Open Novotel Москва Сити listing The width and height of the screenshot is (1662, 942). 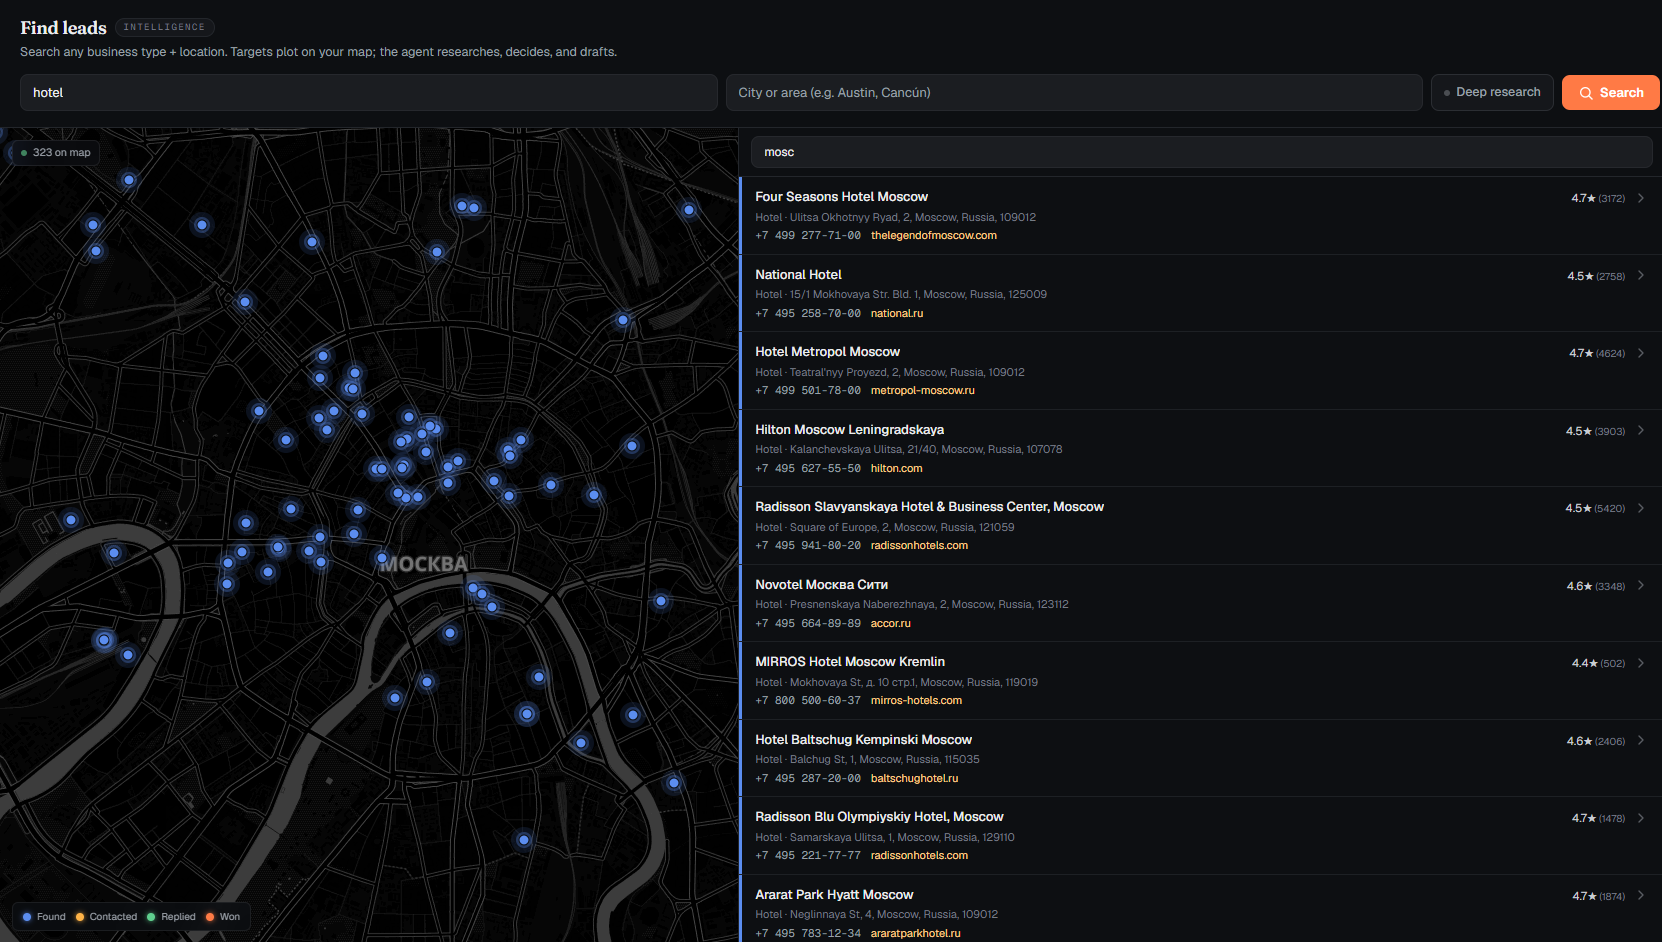point(1201,603)
